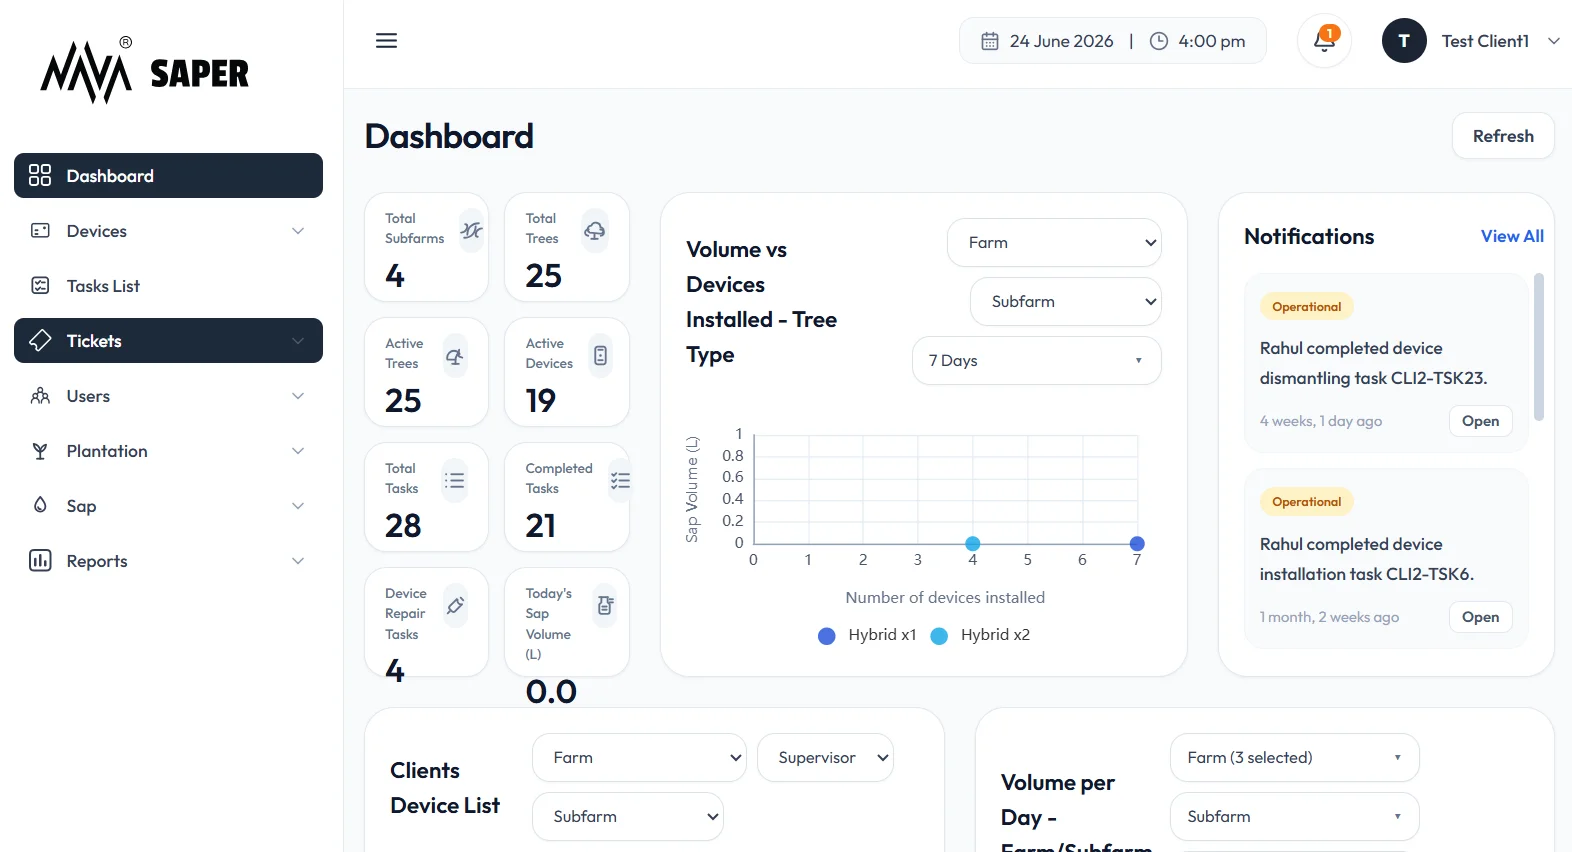The width and height of the screenshot is (1572, 852).
Task: Click the user avatar T icon
Action: [1404, 41]
